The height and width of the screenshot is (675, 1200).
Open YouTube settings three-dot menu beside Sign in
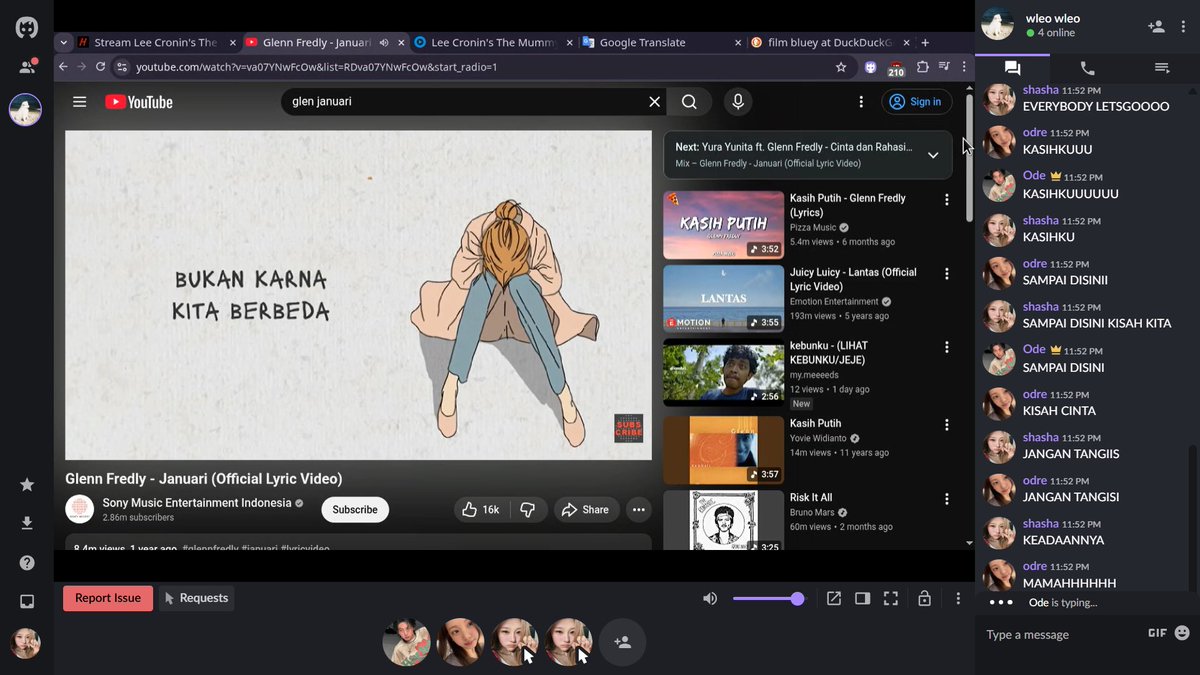pos(861,102)
